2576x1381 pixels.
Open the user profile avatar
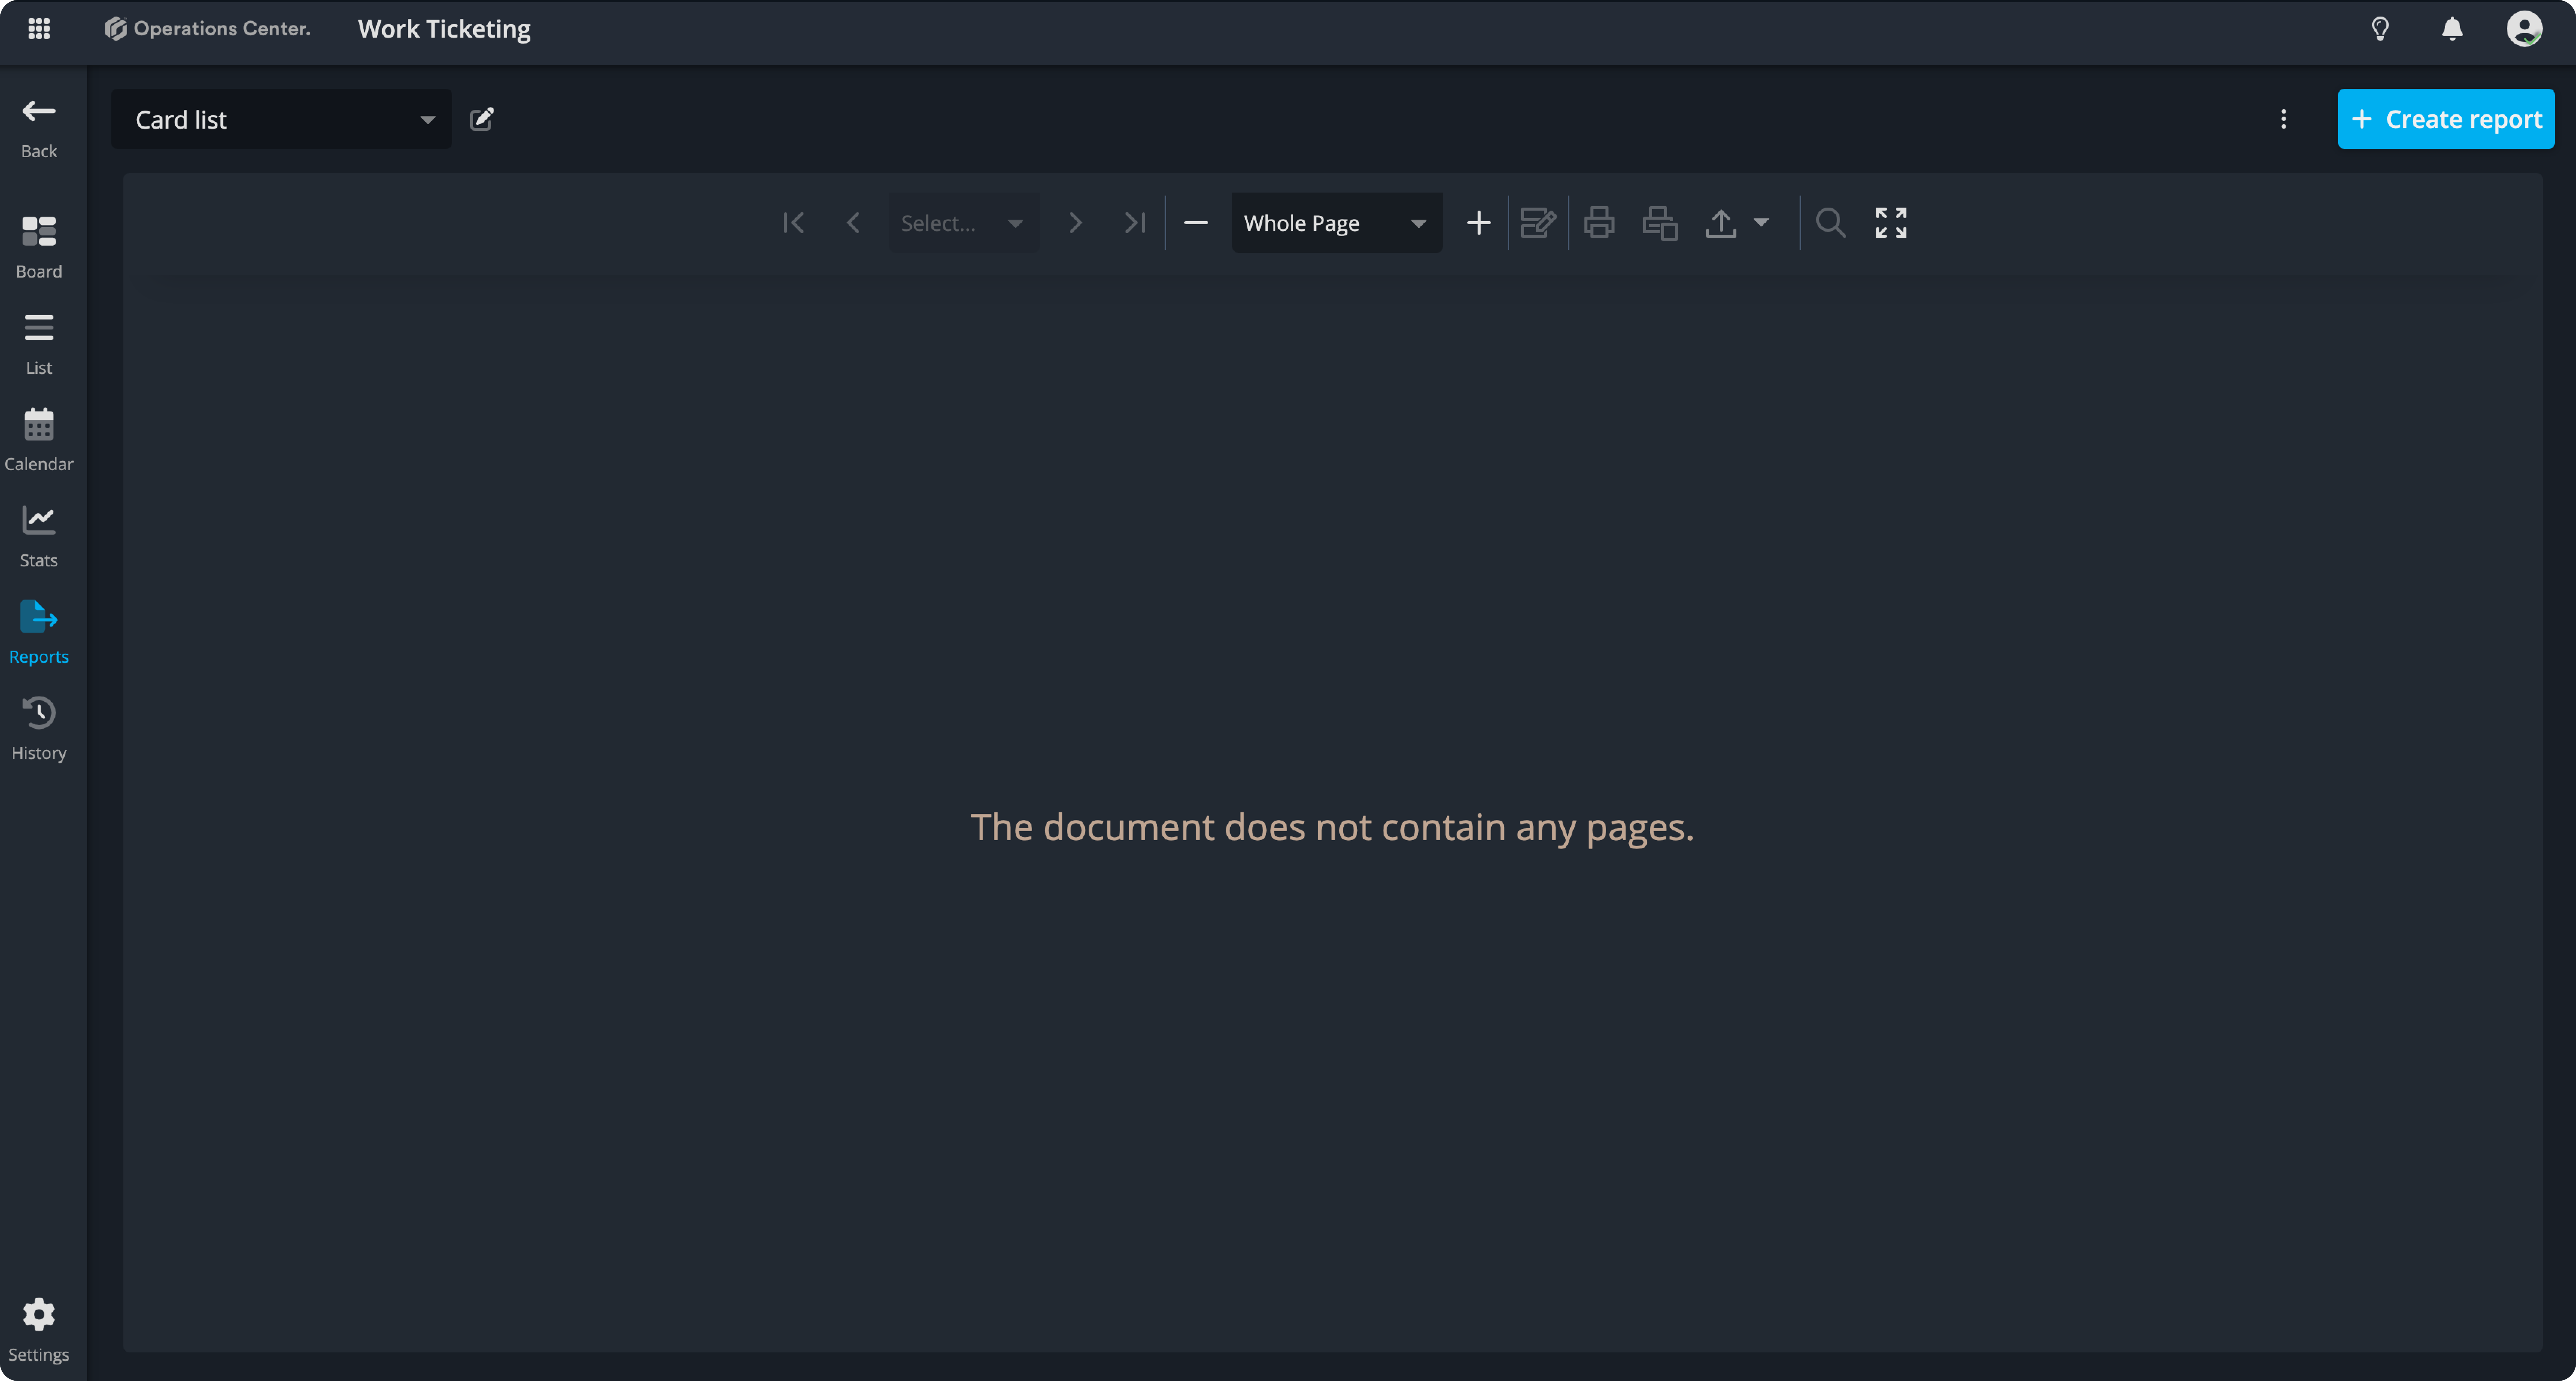pyautogui.click(x=2524, y=29)
